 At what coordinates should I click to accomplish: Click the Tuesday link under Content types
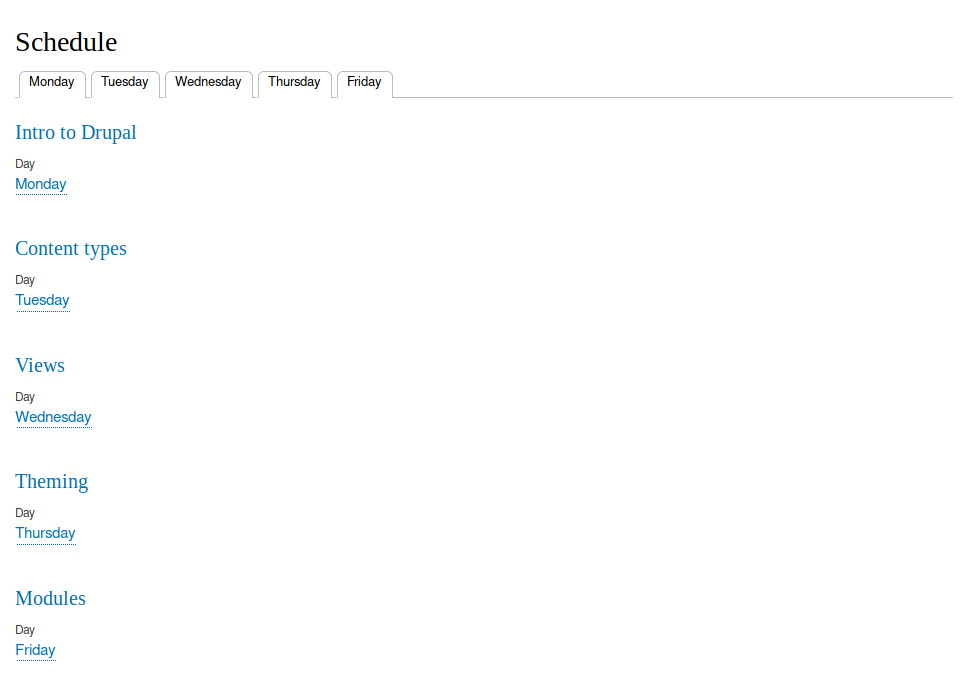coord(42,301)
